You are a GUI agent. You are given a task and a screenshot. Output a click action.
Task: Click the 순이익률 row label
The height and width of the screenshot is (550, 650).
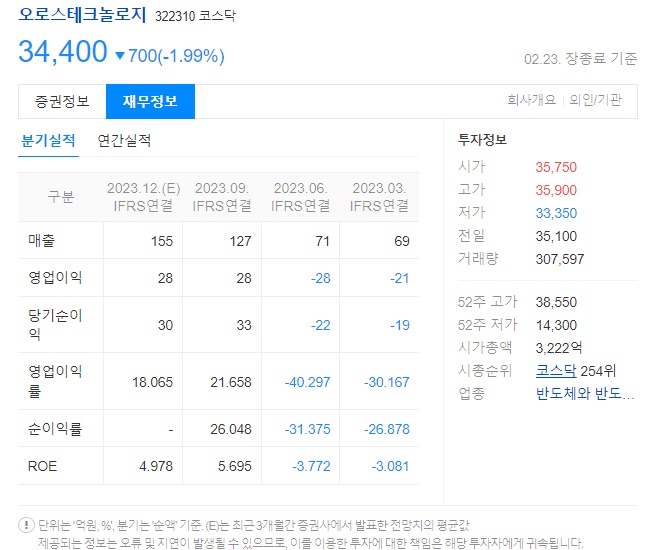(x=55, y=429)
